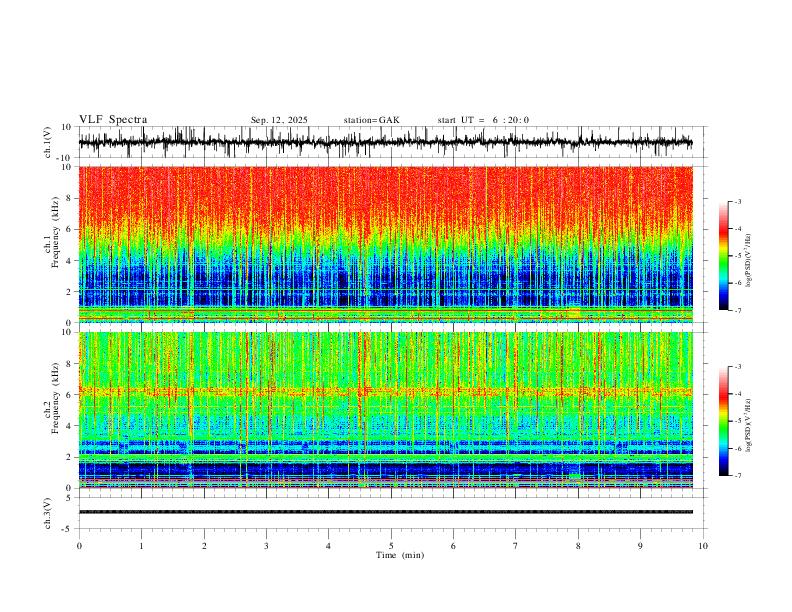Click the ch.1 log(PSD) colorbar label
The height and width of the screenshot is (612, 792).
tap(749, 260)
